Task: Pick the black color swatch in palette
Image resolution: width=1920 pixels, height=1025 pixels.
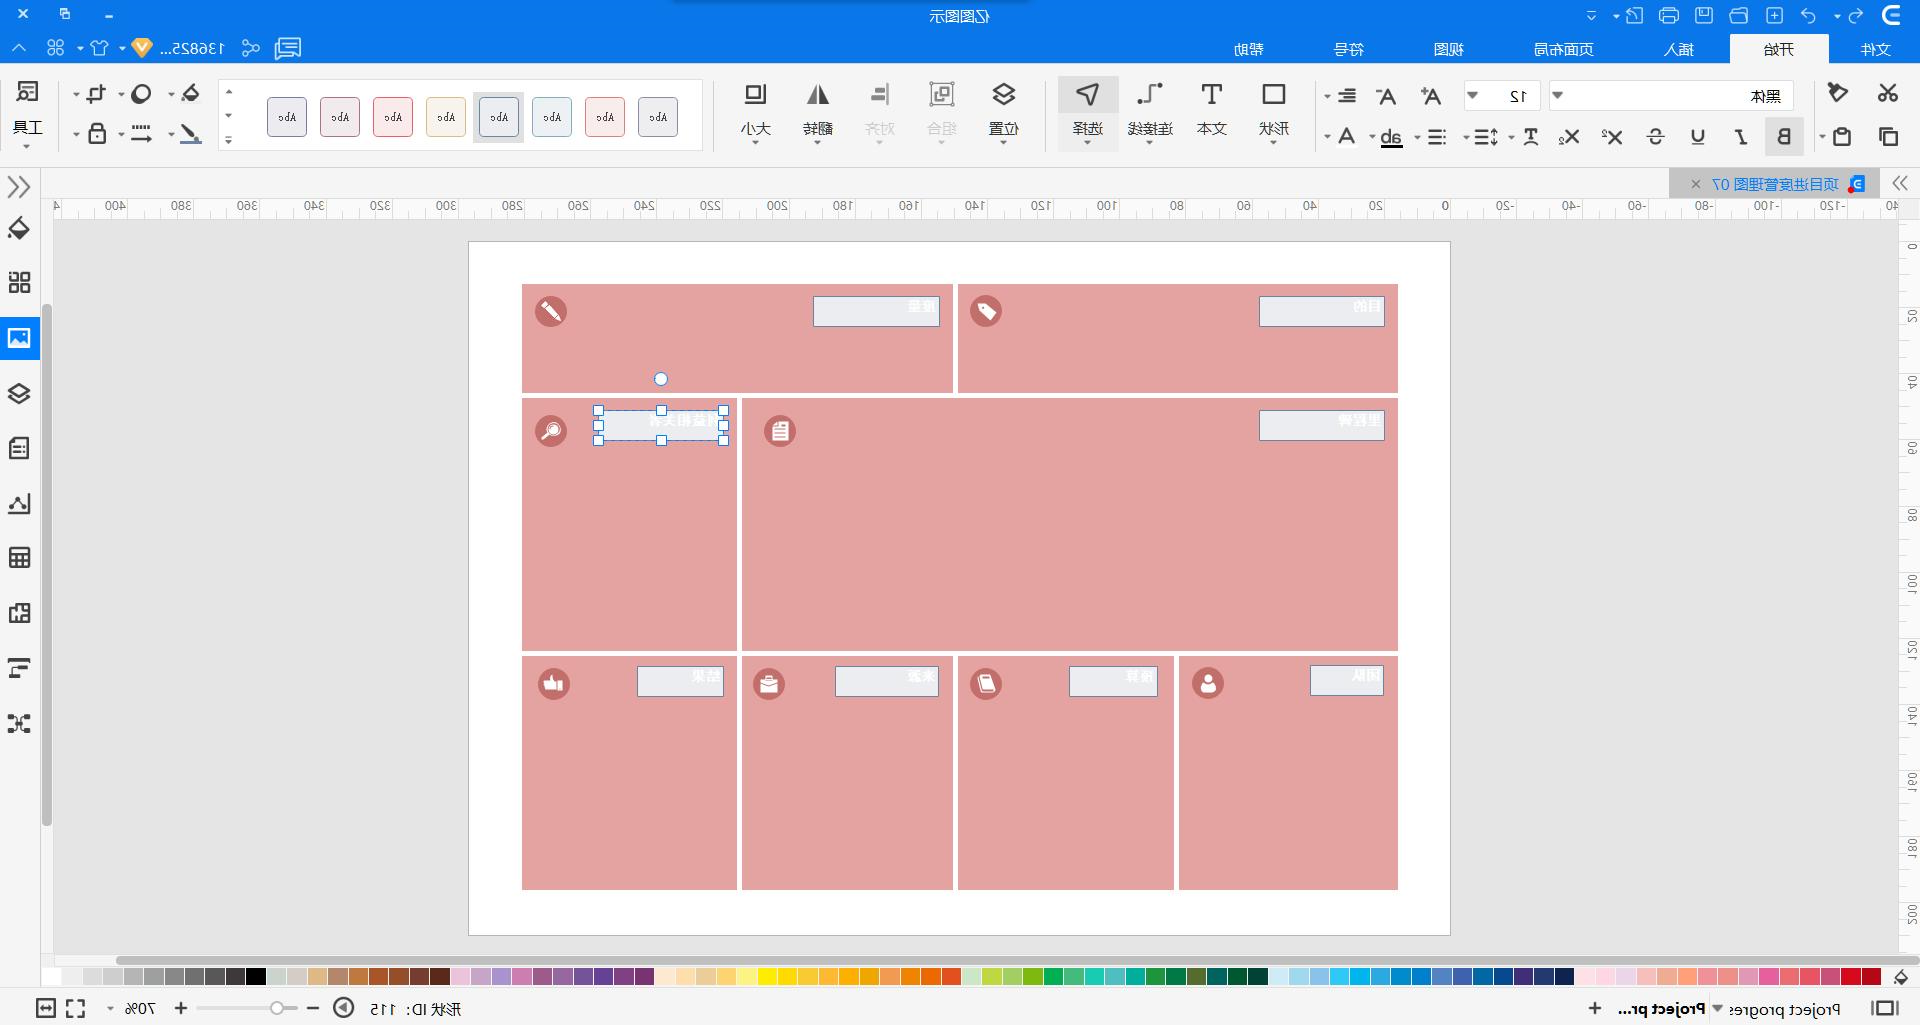Action: (x=256, y=976)
